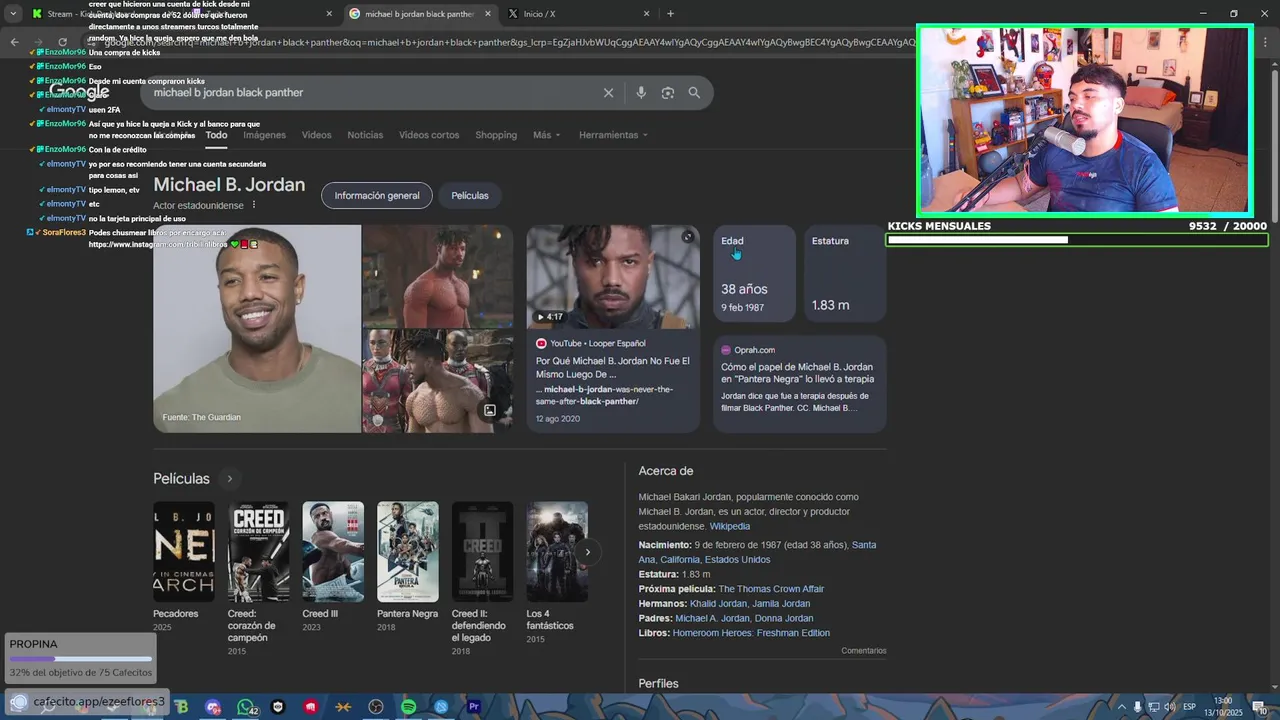Viewport: 1280px width, 720px height.
Task: Click the Propina goal progress bar
Action: click(81, 659)
